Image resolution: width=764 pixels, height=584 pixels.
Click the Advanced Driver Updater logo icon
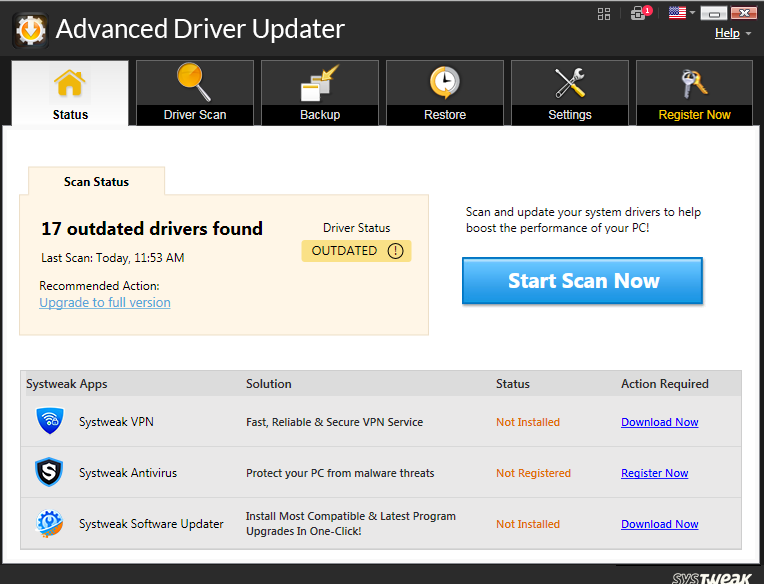tap(31, 30)
